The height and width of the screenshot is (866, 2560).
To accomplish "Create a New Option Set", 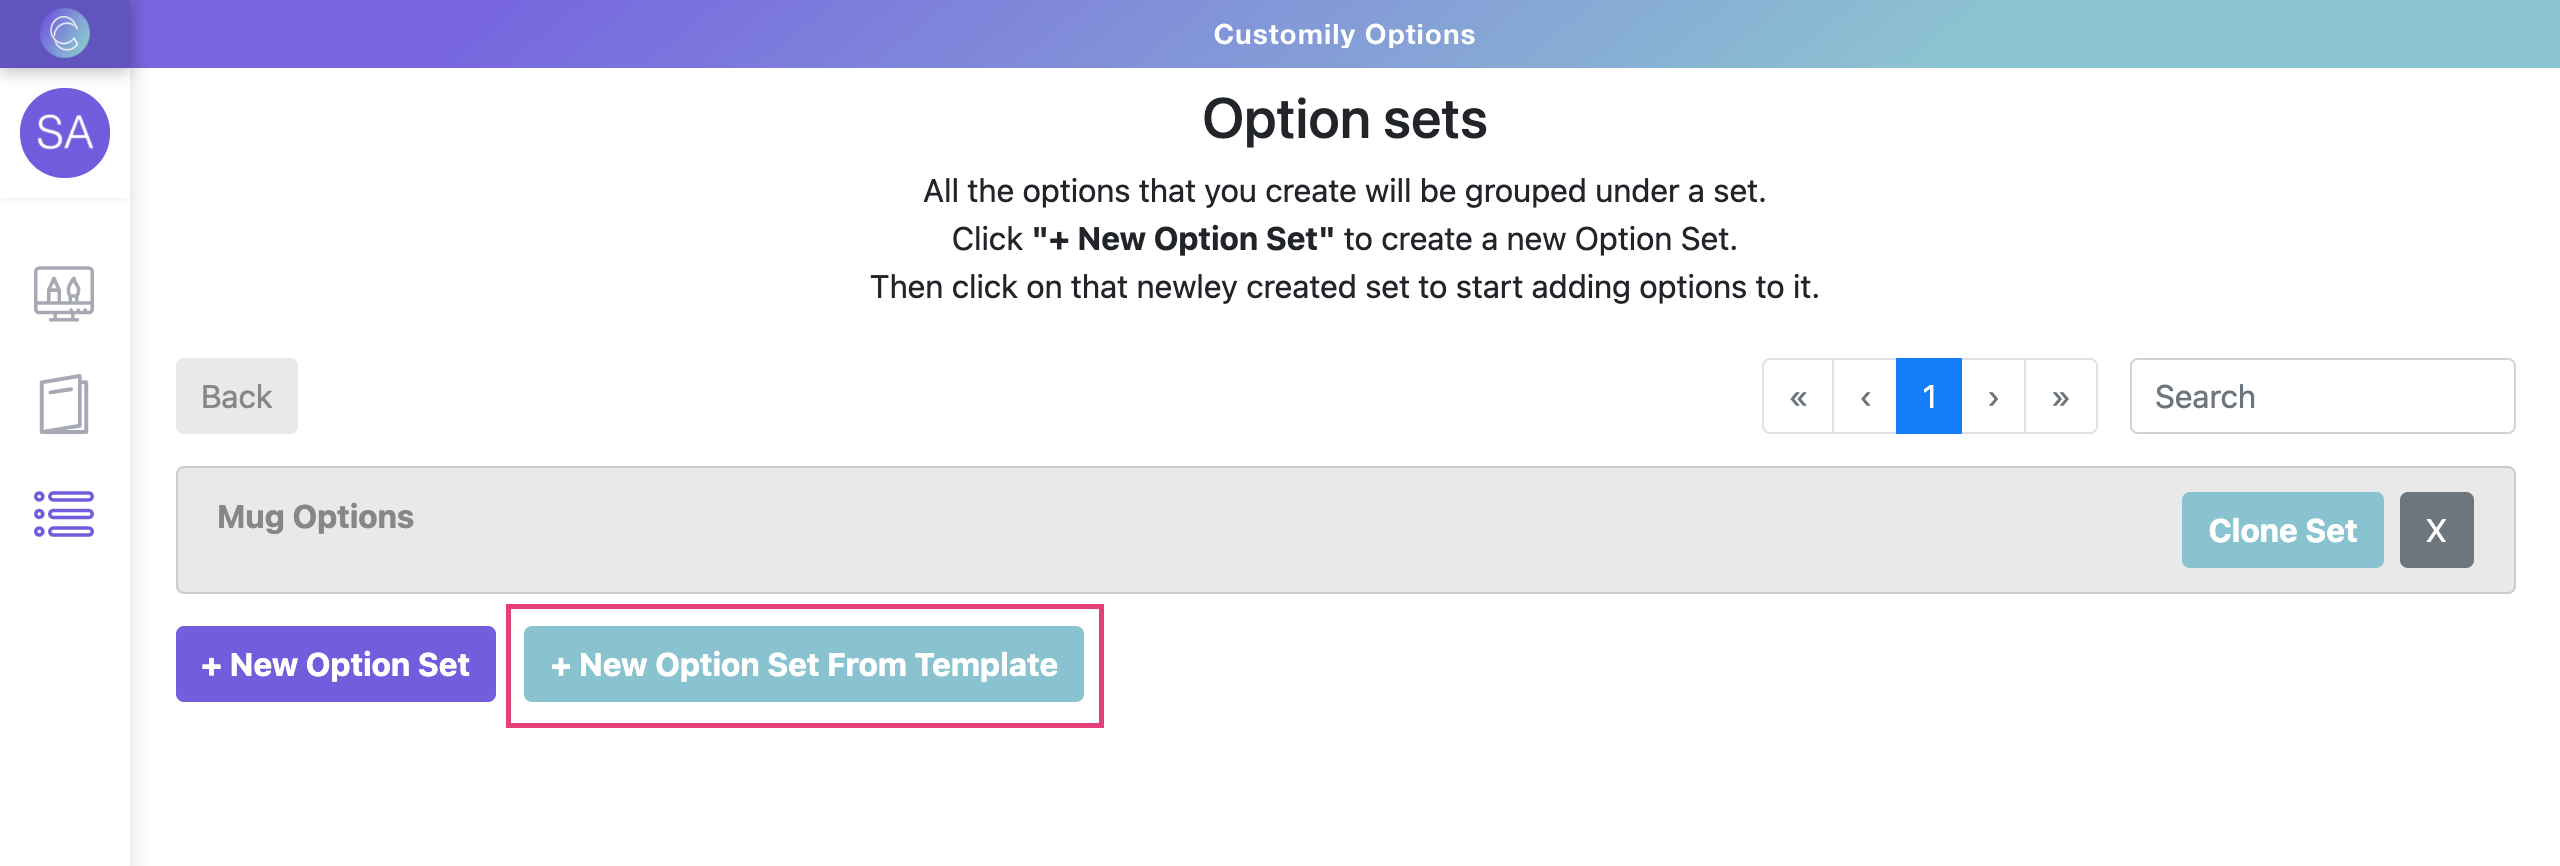I will point(336,664).
